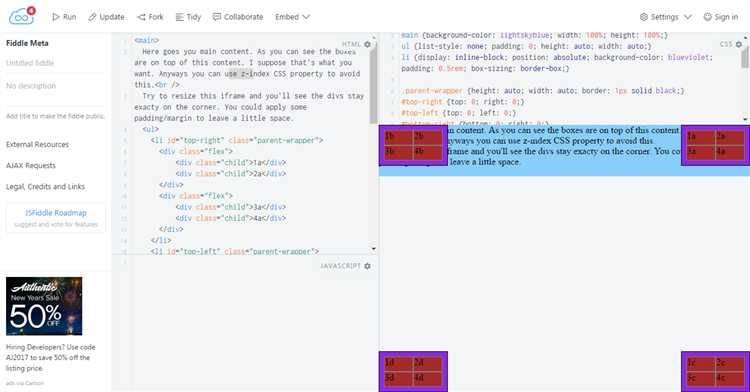Run the fiddle
The image size is (750, 392).
64,17
